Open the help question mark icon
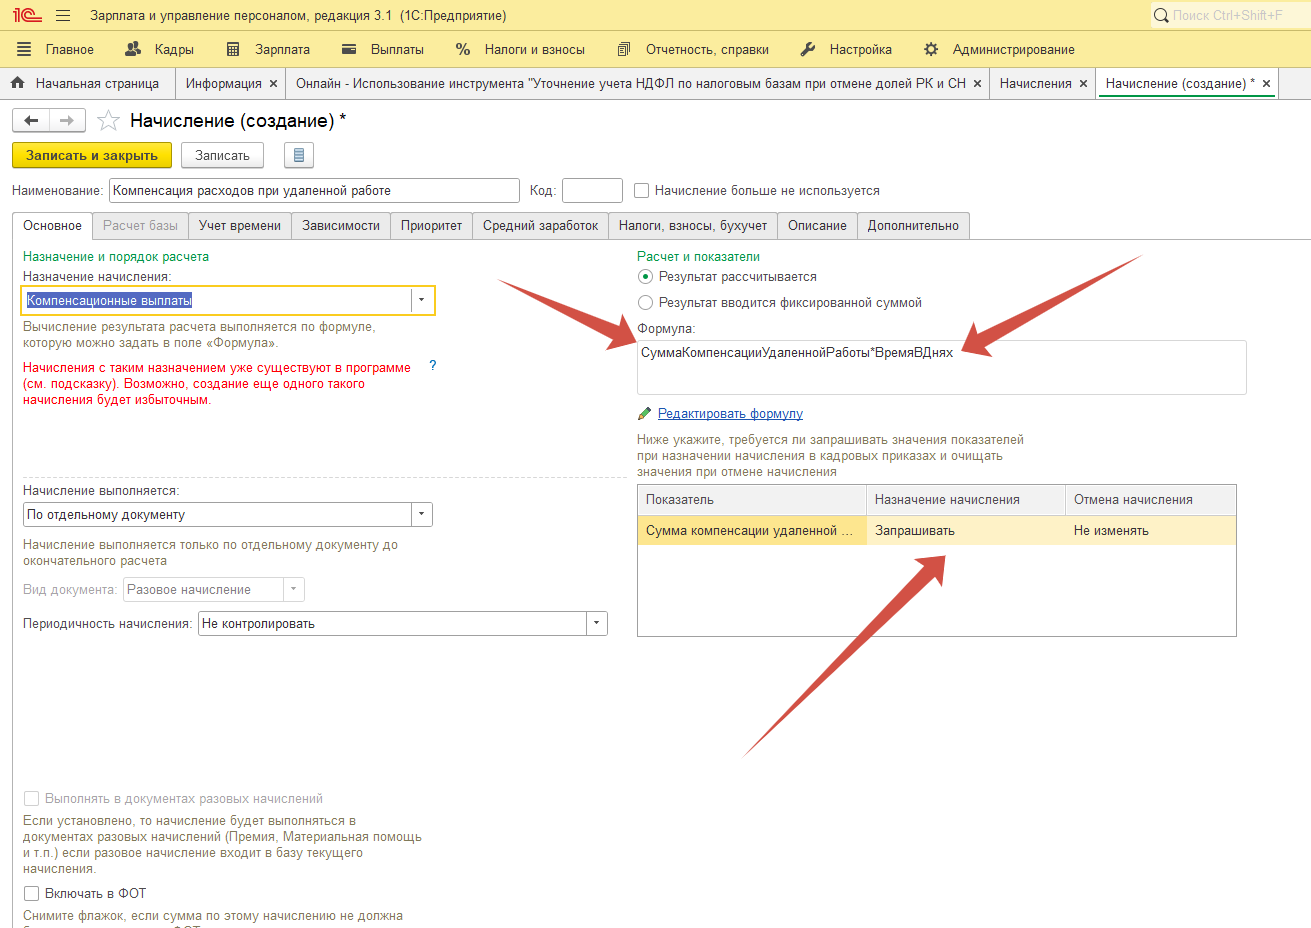Screen dimensions: 1311x928 coord(432,365)
